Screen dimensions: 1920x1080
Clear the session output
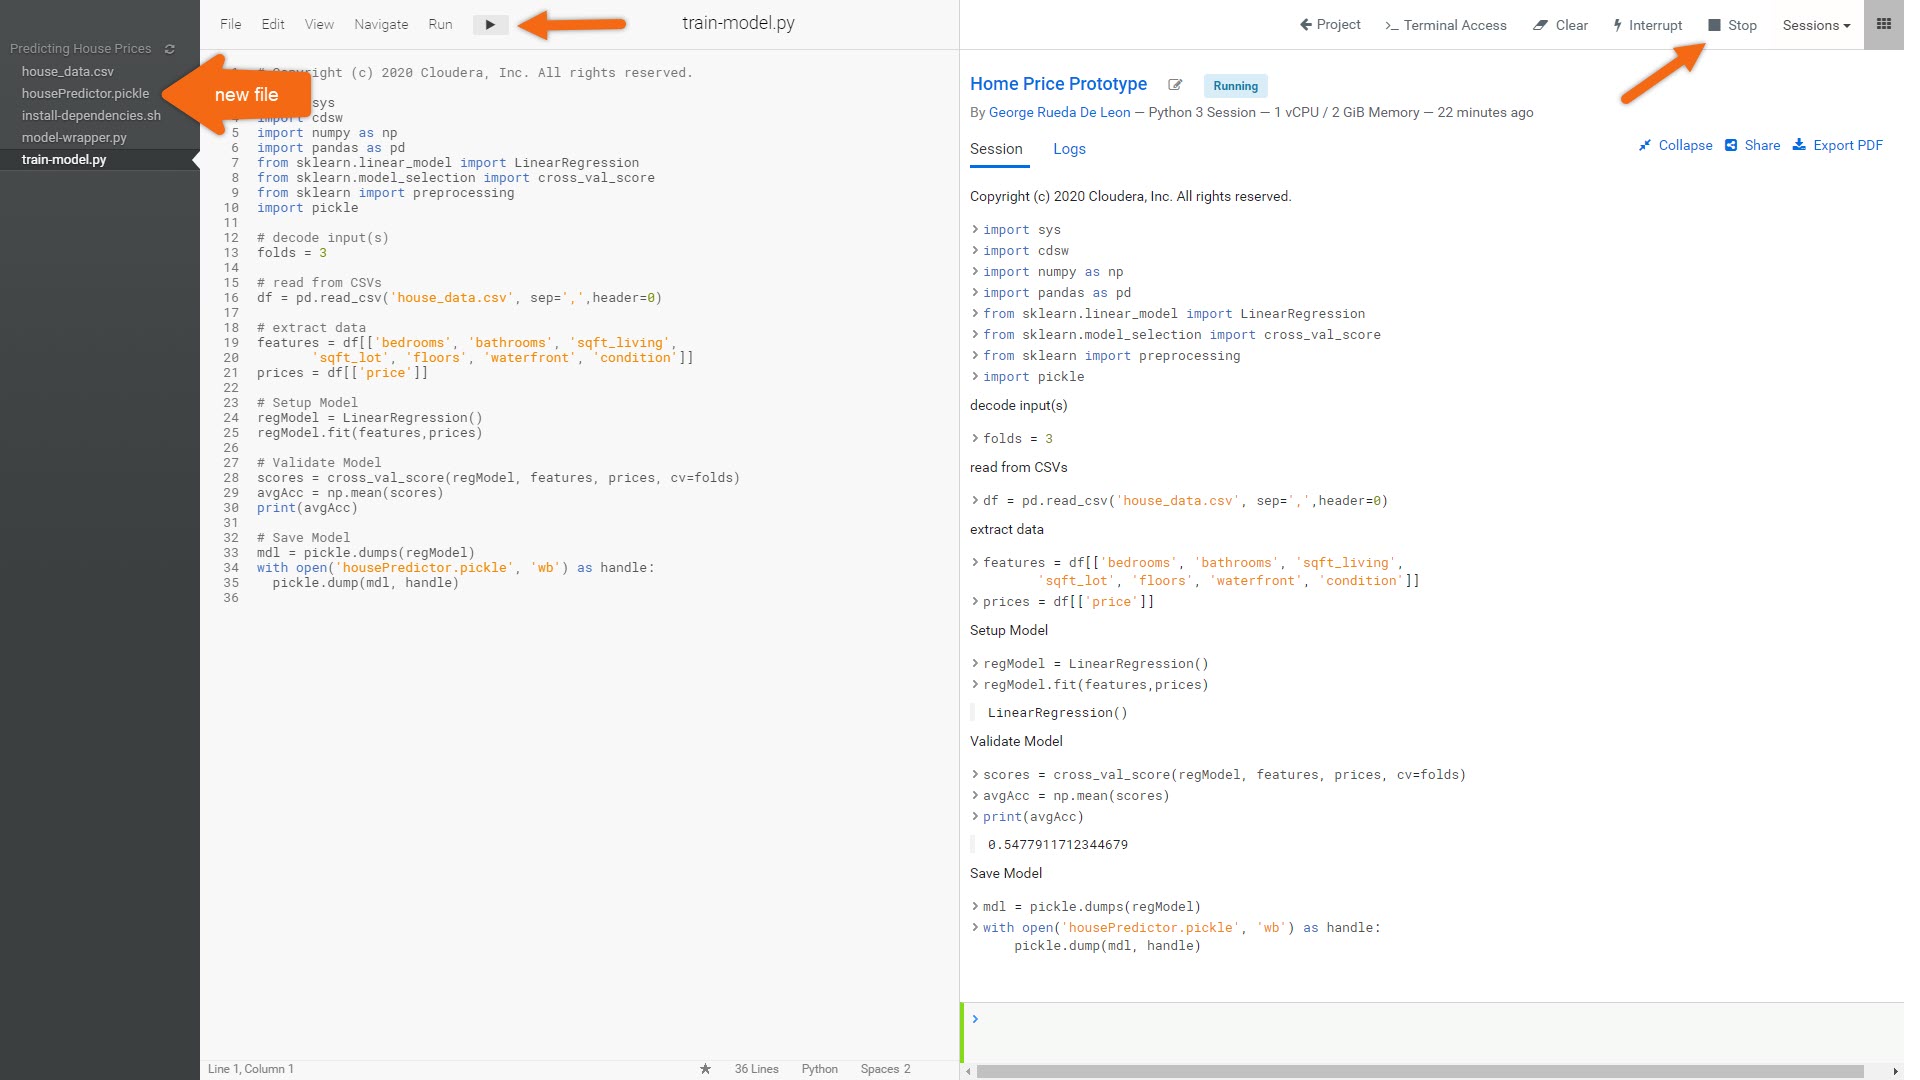1560,25
